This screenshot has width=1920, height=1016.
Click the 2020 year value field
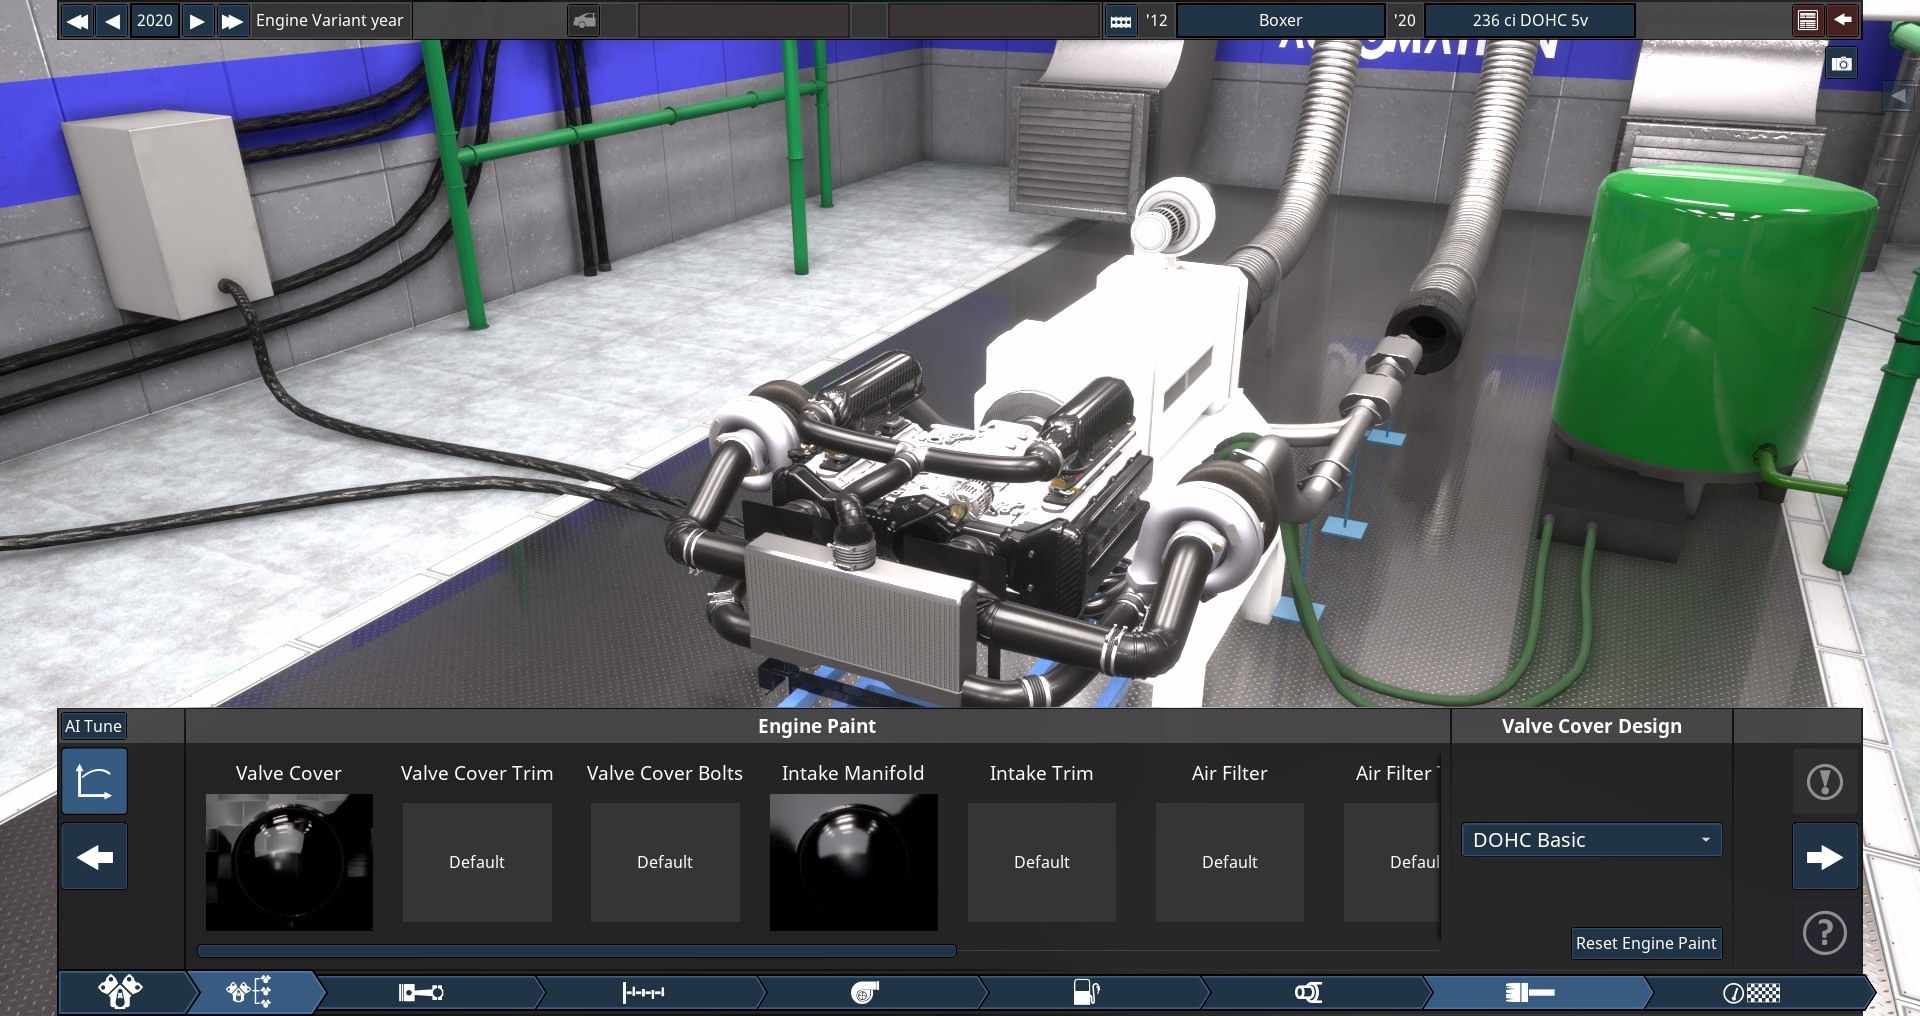point(155,20)
